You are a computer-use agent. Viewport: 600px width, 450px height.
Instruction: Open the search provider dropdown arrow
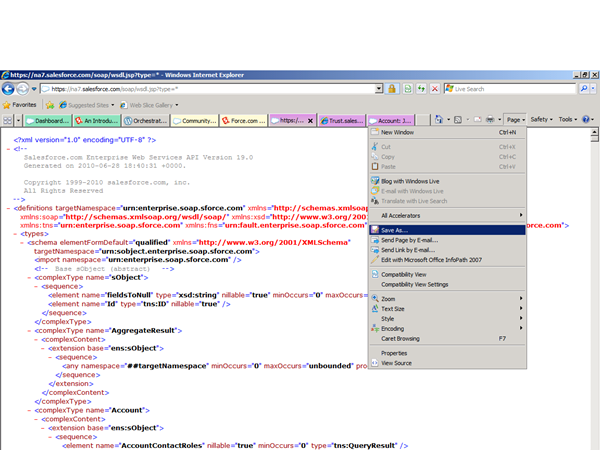(x=593, y=89)
